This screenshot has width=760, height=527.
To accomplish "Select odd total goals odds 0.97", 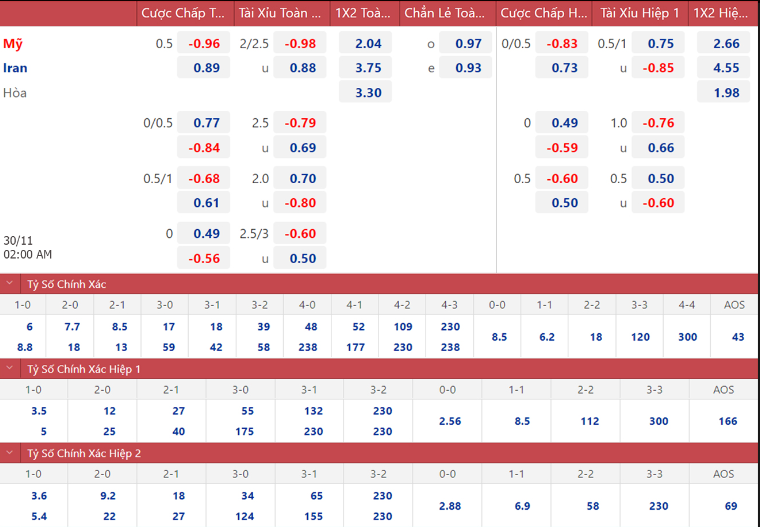I will point(468,44).
